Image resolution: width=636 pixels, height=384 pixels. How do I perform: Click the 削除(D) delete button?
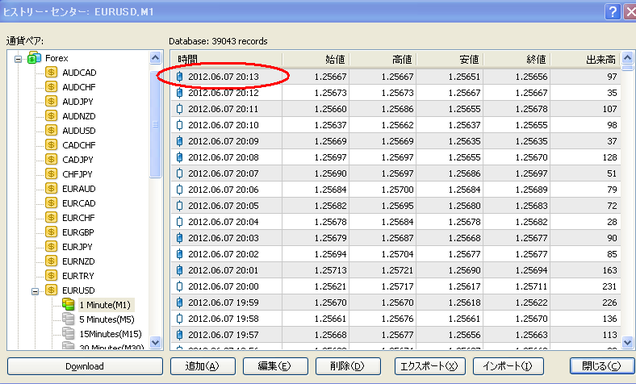348,366
